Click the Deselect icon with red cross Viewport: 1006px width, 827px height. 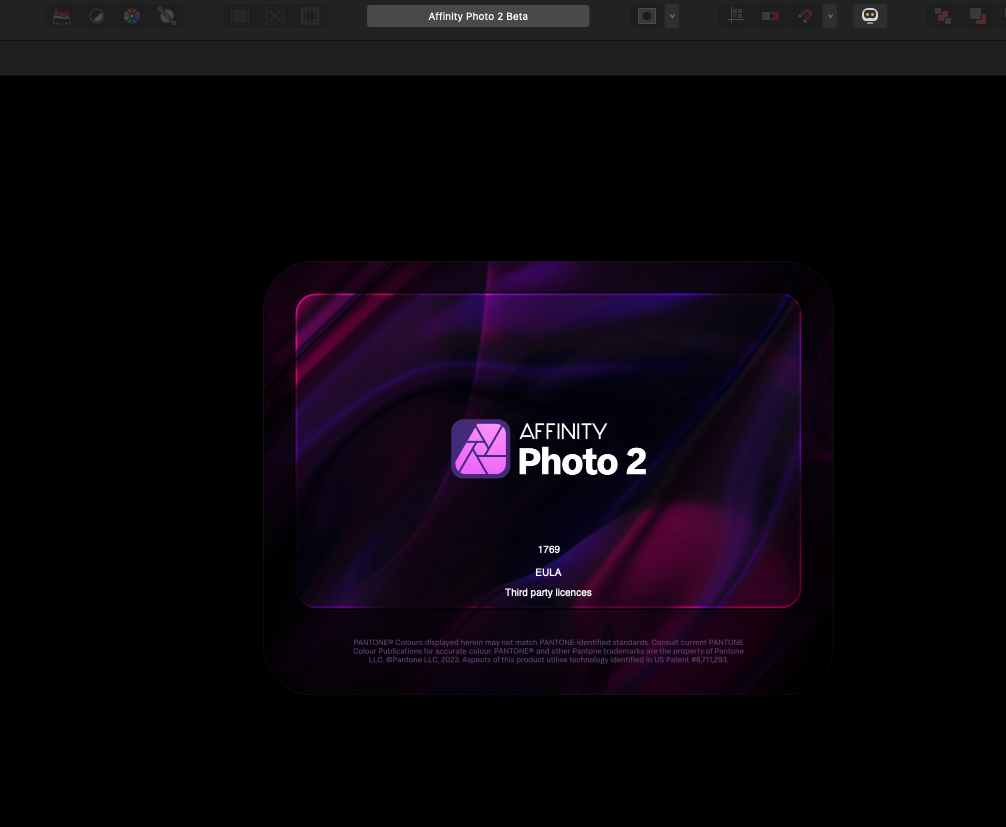[275, 16]
